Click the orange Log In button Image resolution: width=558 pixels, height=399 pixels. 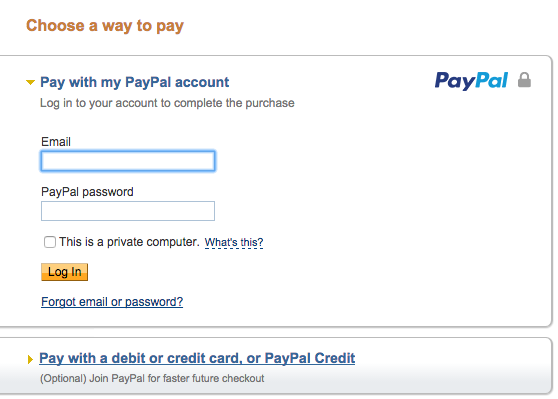(x=64, y=272)
